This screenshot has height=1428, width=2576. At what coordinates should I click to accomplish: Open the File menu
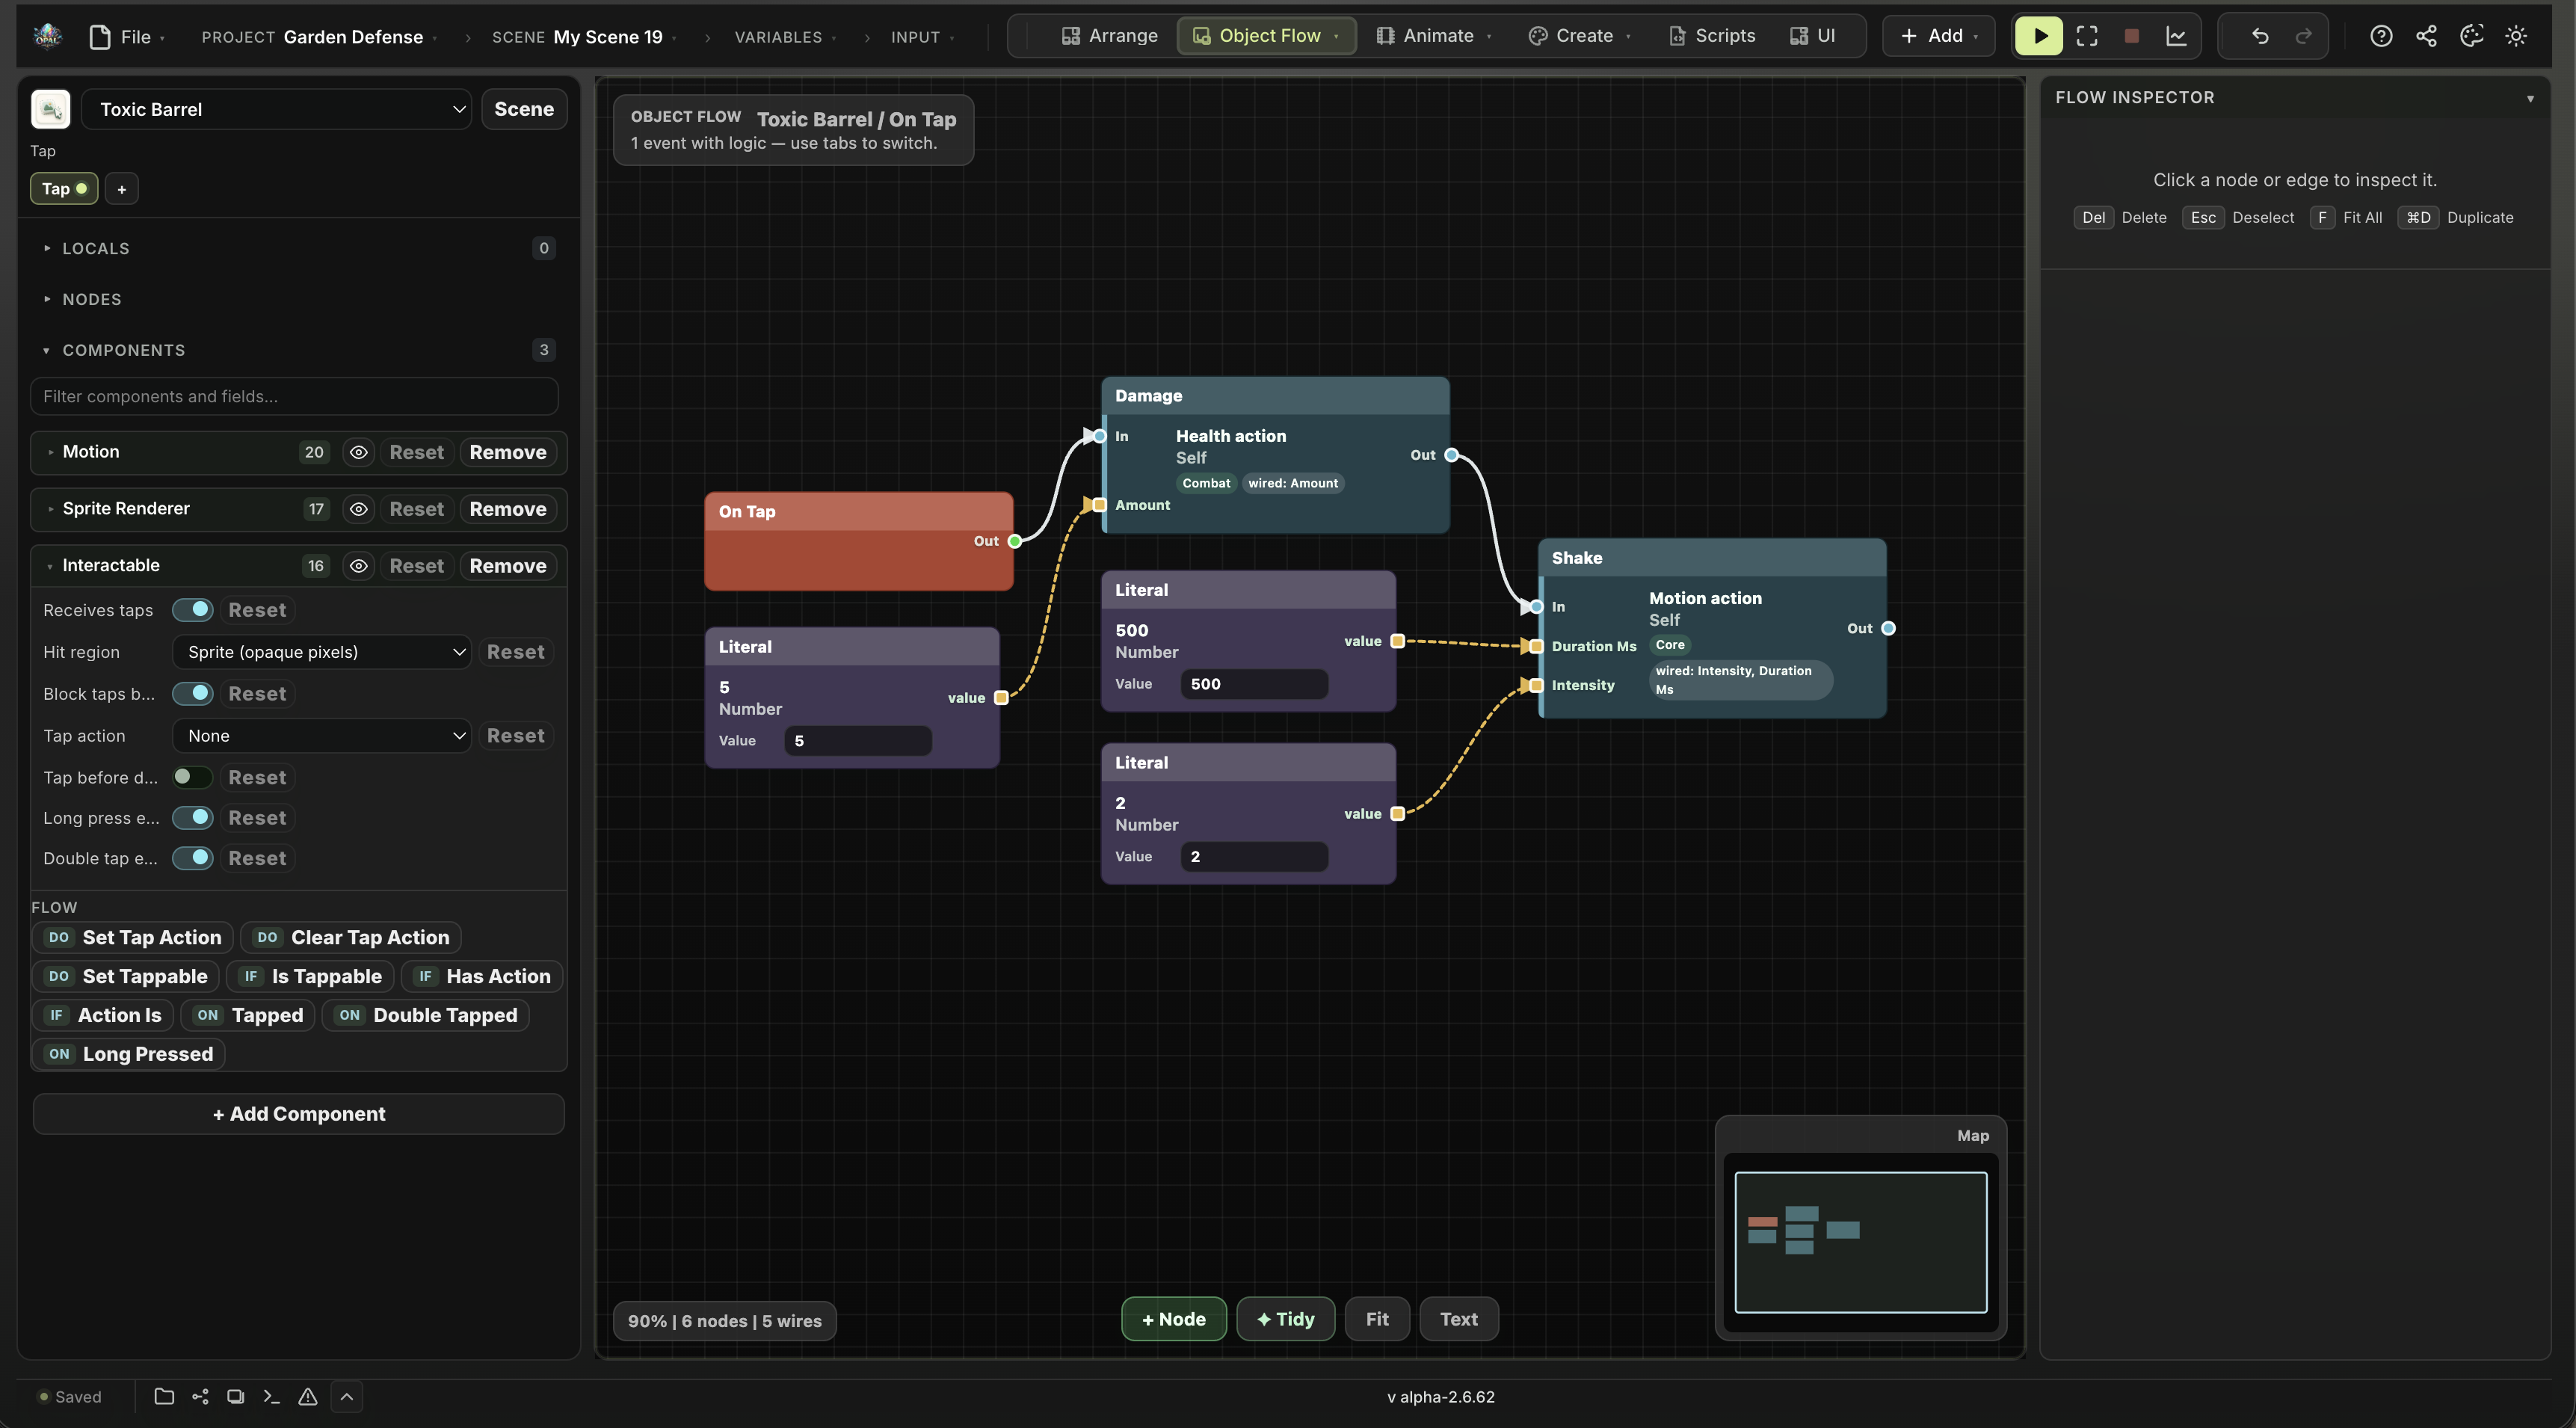click(126, 37)
